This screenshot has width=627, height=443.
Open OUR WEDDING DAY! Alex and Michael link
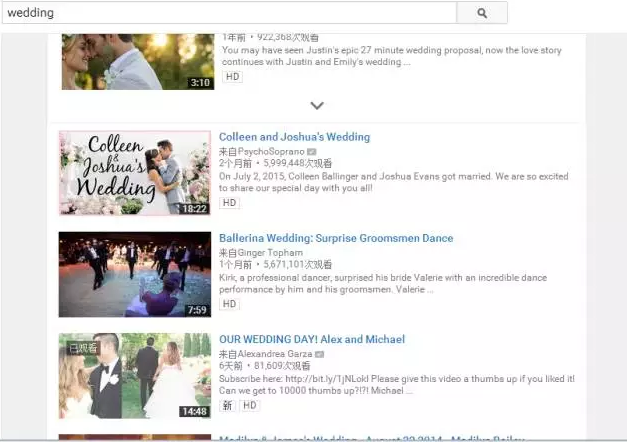[312, 339]
